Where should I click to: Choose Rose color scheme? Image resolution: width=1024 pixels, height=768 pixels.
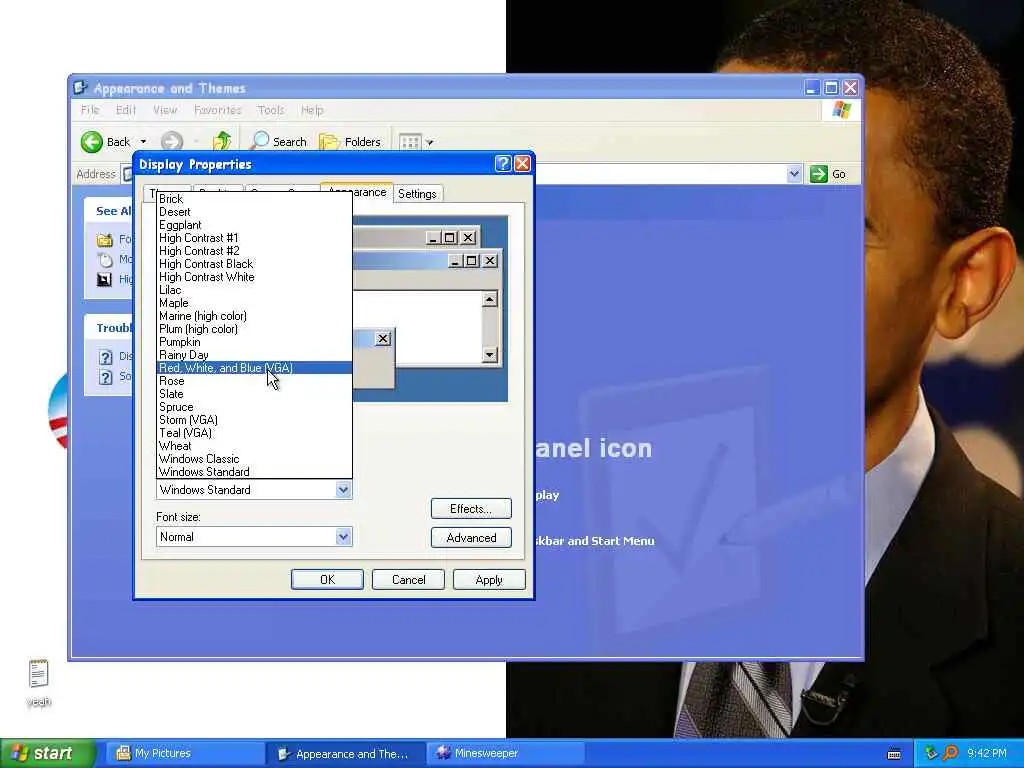tap(255, 381)
